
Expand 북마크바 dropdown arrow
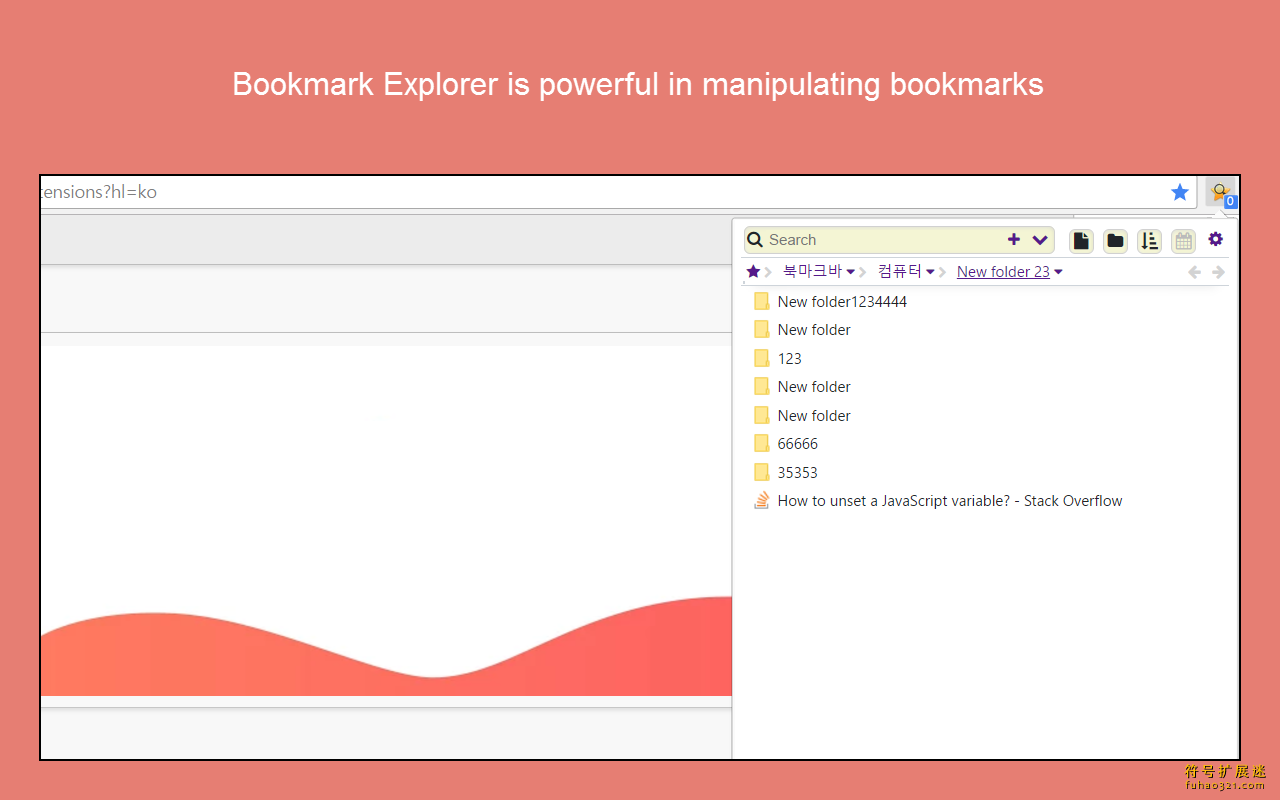tap(851, 272)
